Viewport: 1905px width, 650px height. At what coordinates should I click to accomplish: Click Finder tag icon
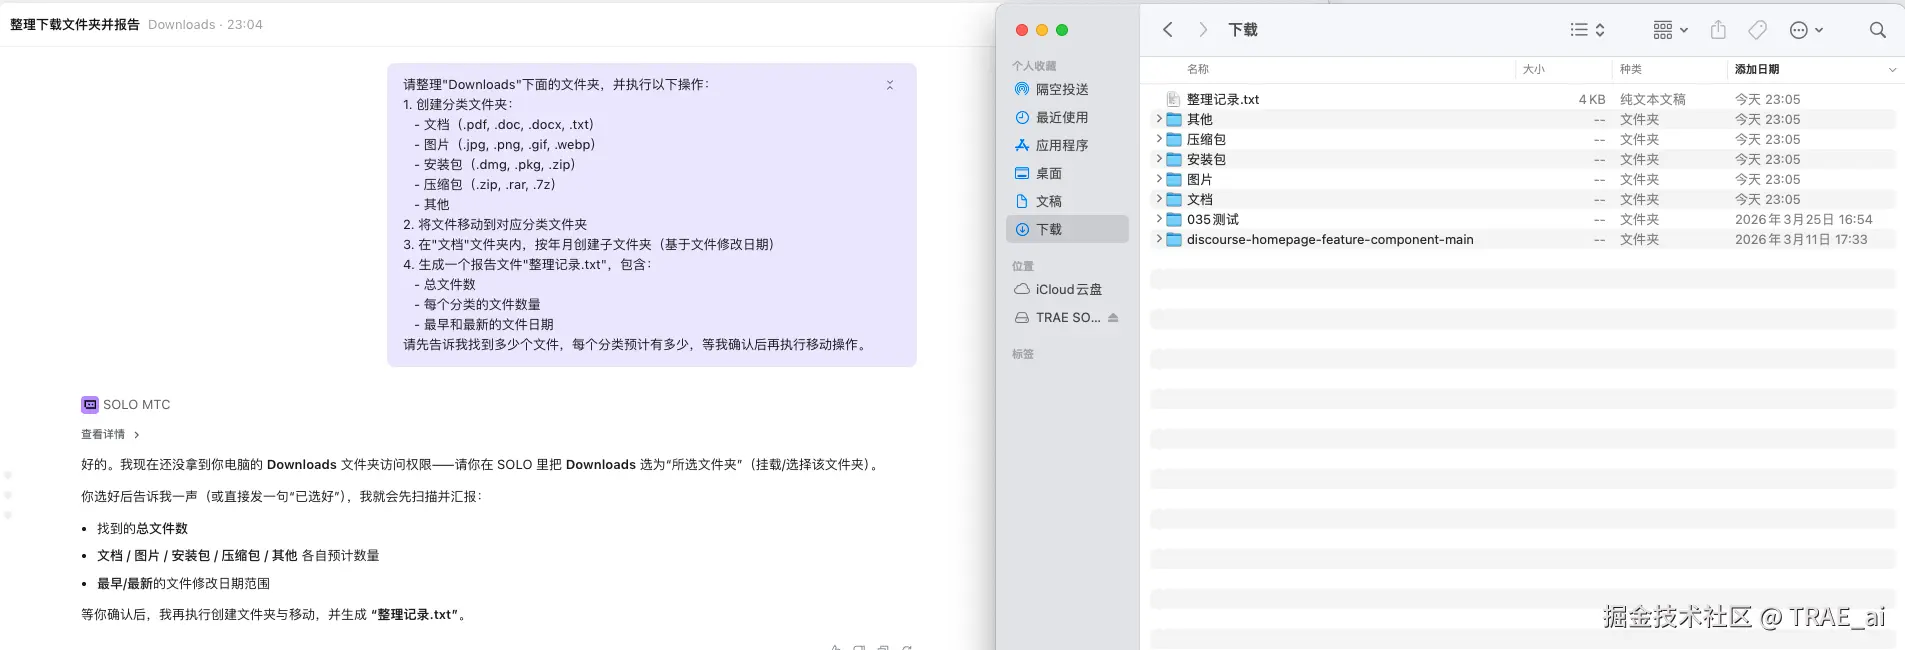pyautogui.click(x=1757, y=30)
